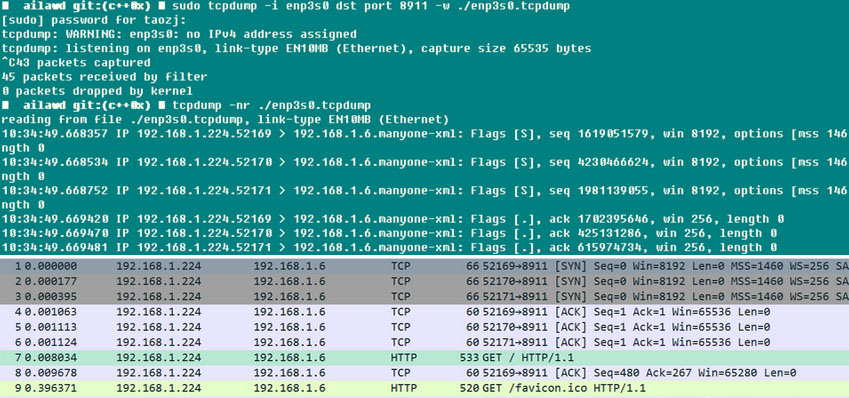The image size is (849, 398).
Task: Click terminal timestamp 10:34:49.669481
Action: point(54,247)
